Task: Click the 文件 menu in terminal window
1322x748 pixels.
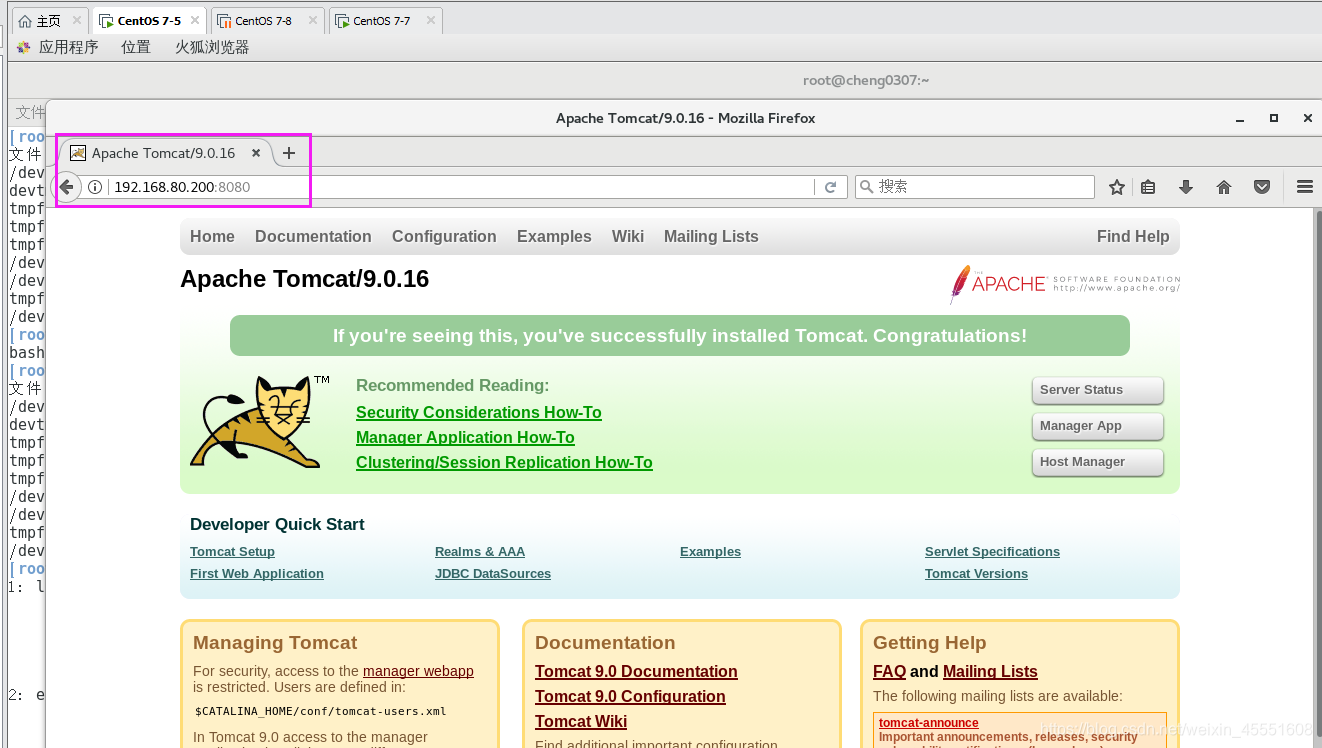Action: pyautogui.click(x=30, y=112)
